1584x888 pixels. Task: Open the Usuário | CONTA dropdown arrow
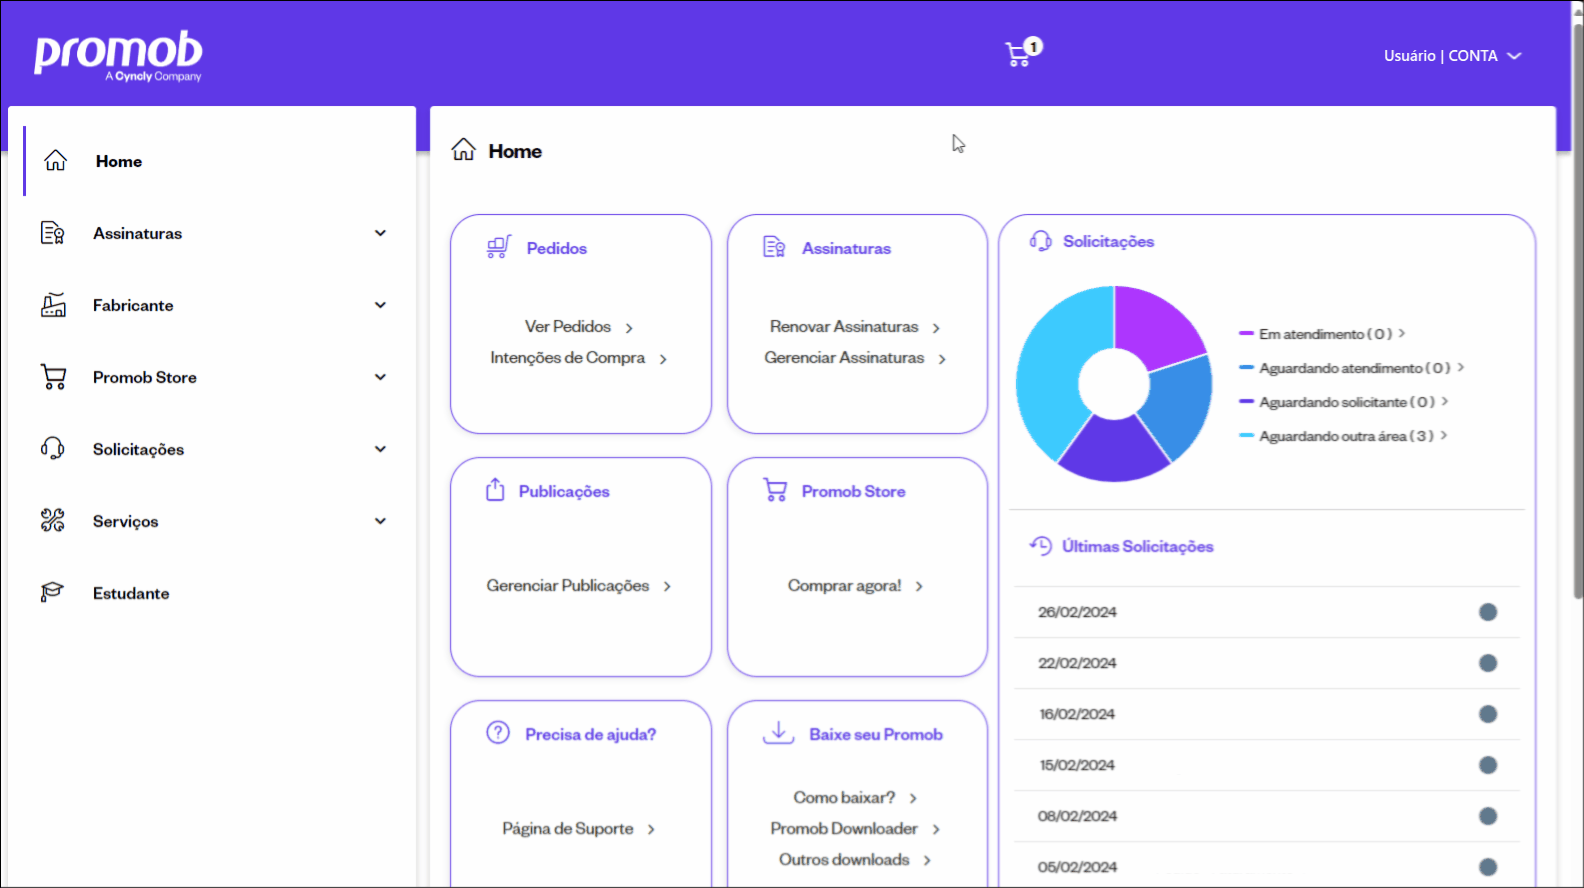point(1514,56)
